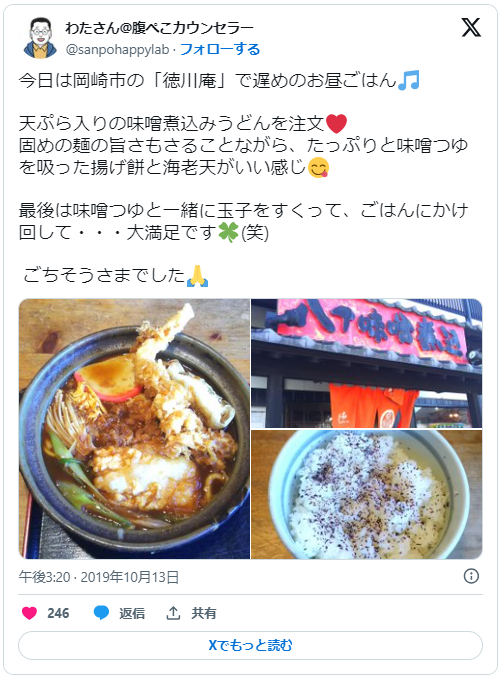Viewport: 501px width, 681px height.
Task: Click the author's avatar picture
Action: click(40, 38)
